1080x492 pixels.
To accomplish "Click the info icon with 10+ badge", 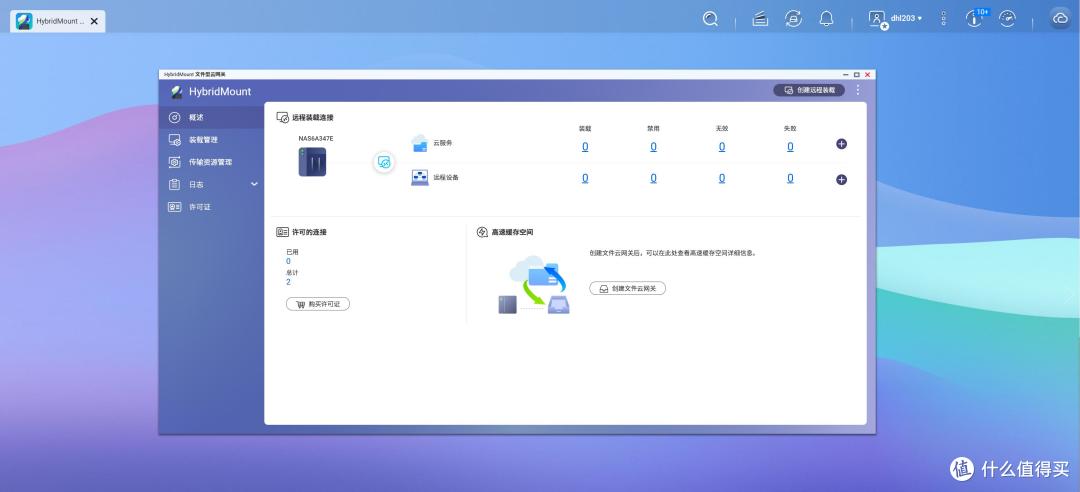I will coord(976,18).
